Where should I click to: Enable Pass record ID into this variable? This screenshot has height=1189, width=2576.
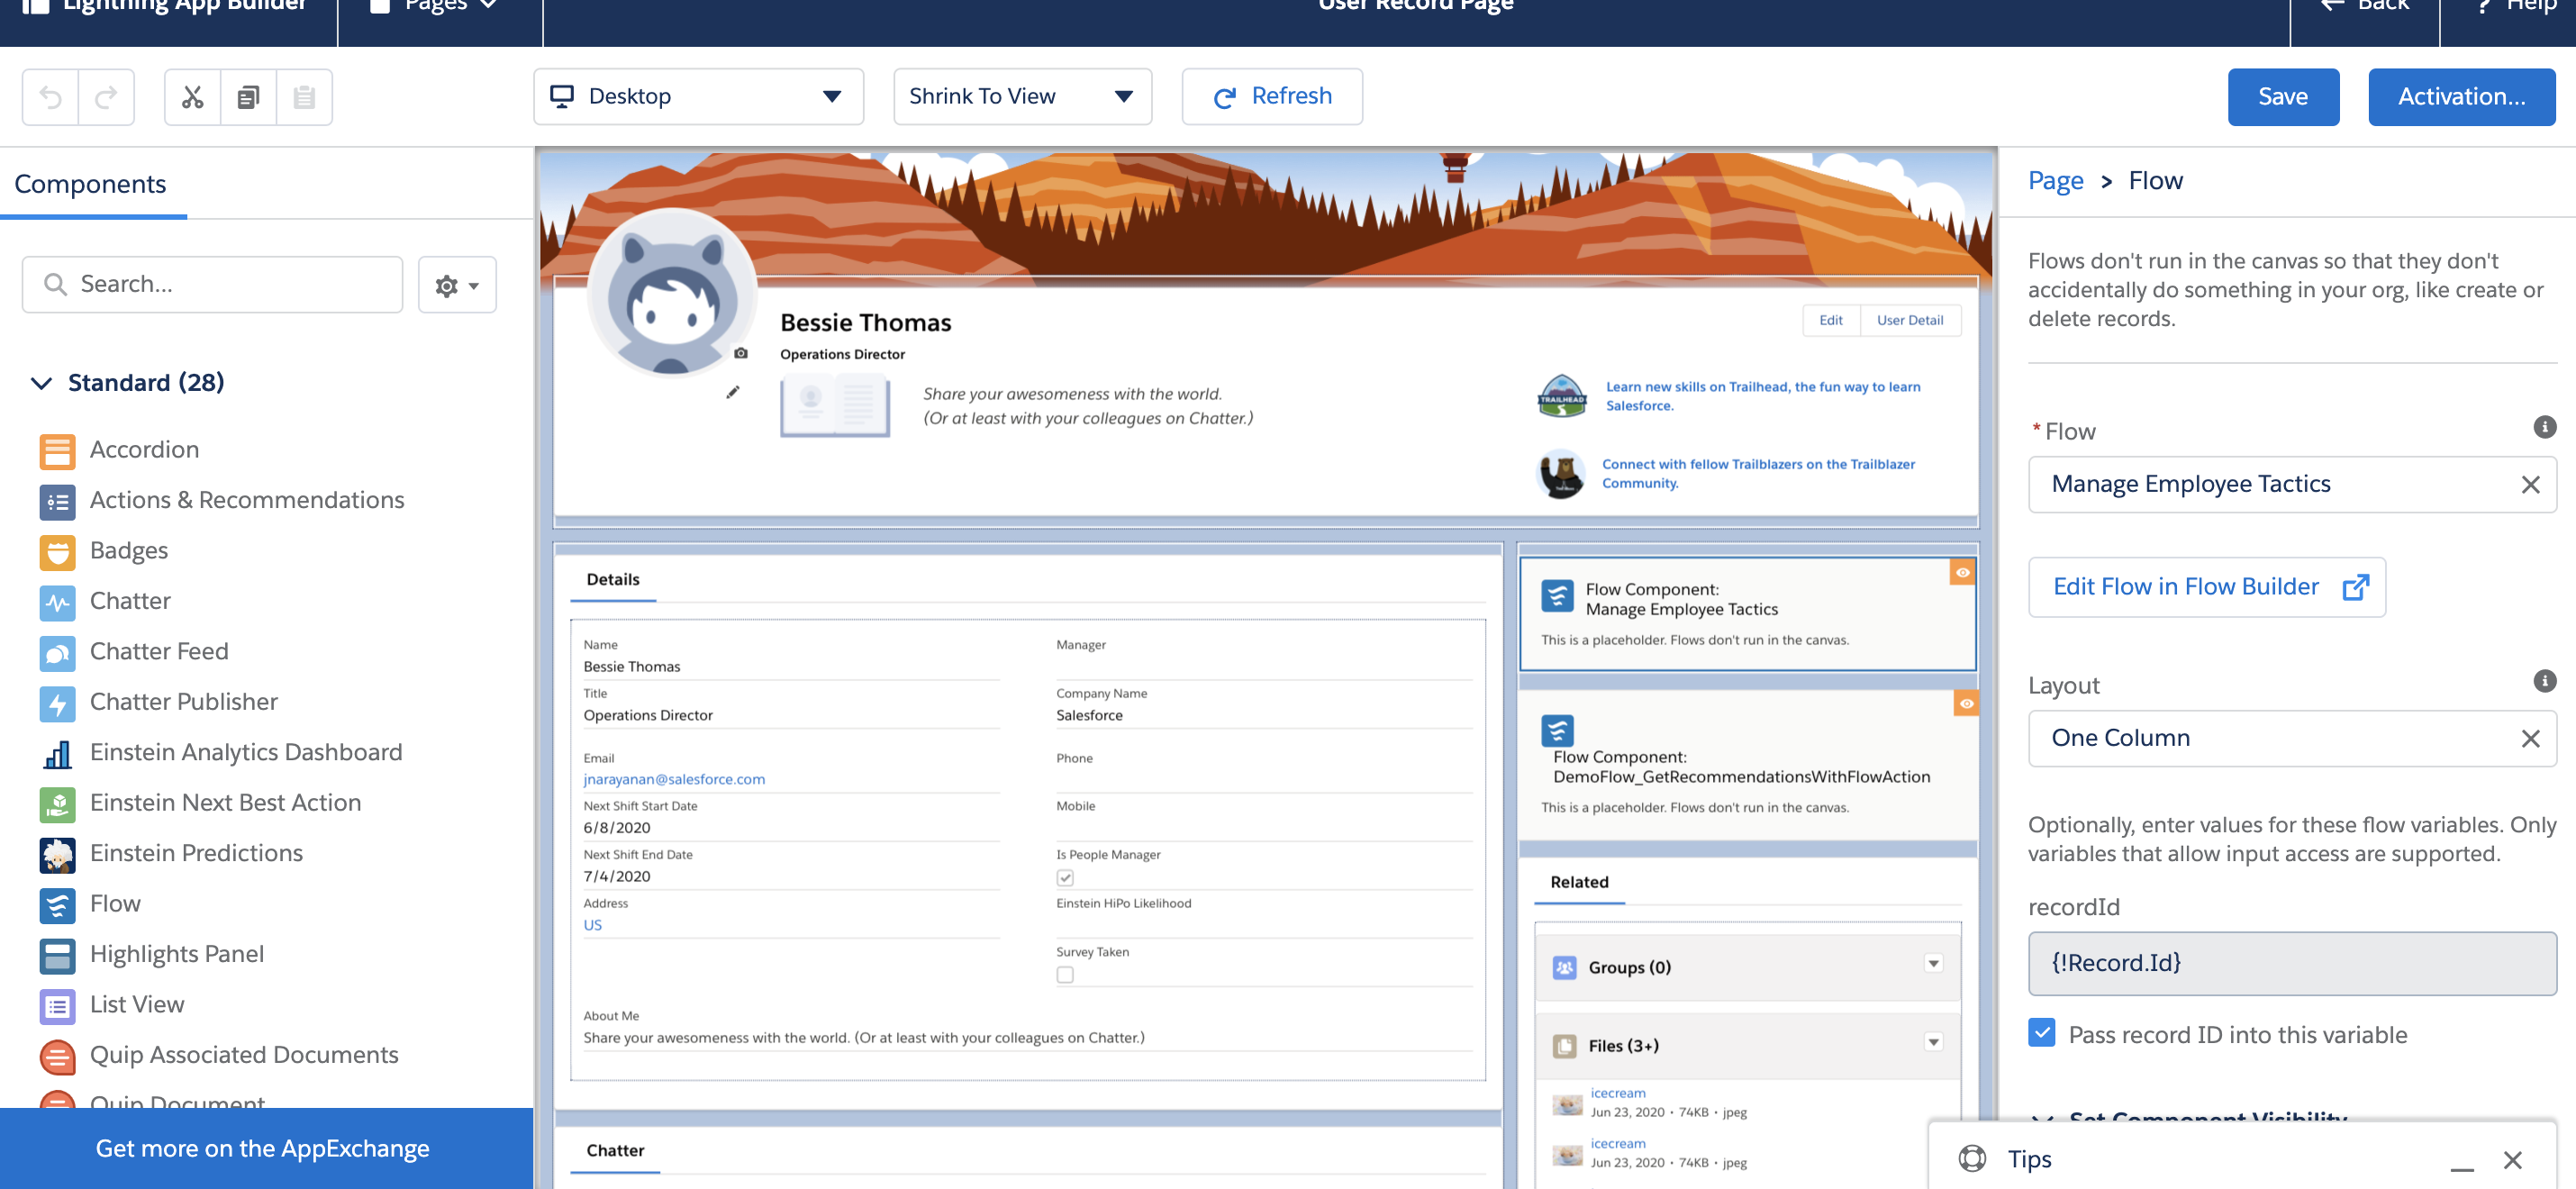tap(2041, 1034)
